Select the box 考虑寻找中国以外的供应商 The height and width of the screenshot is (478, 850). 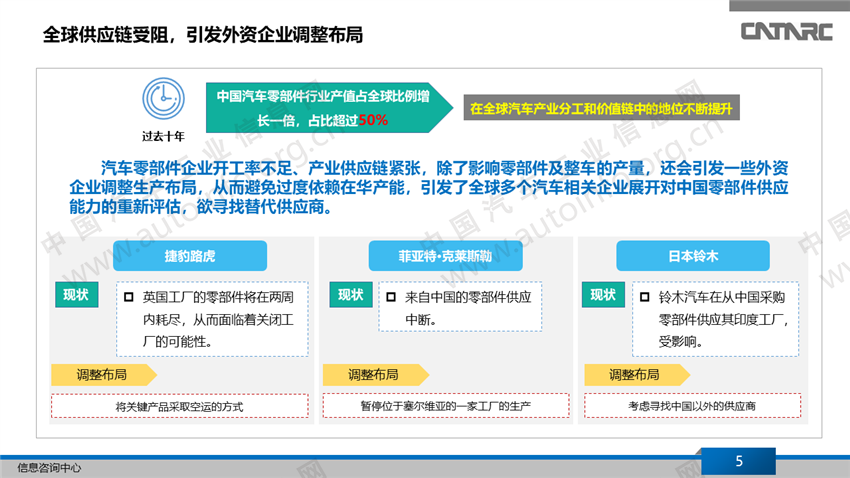[x=692, y=406]
